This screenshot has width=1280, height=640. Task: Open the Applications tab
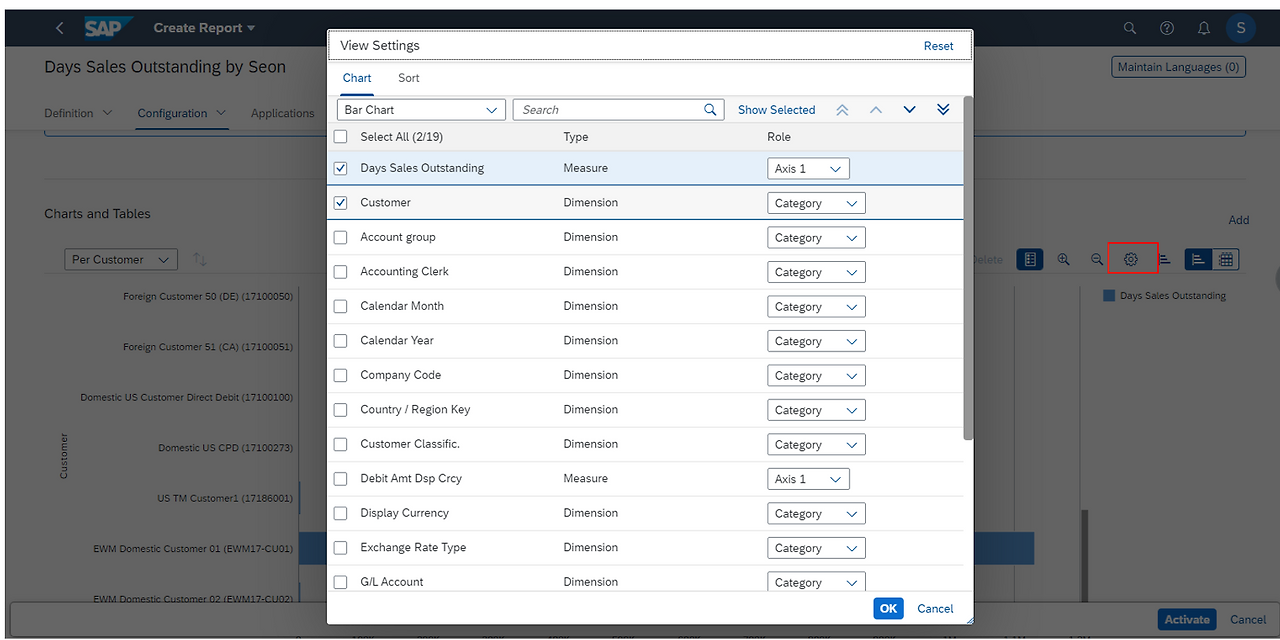283,113
